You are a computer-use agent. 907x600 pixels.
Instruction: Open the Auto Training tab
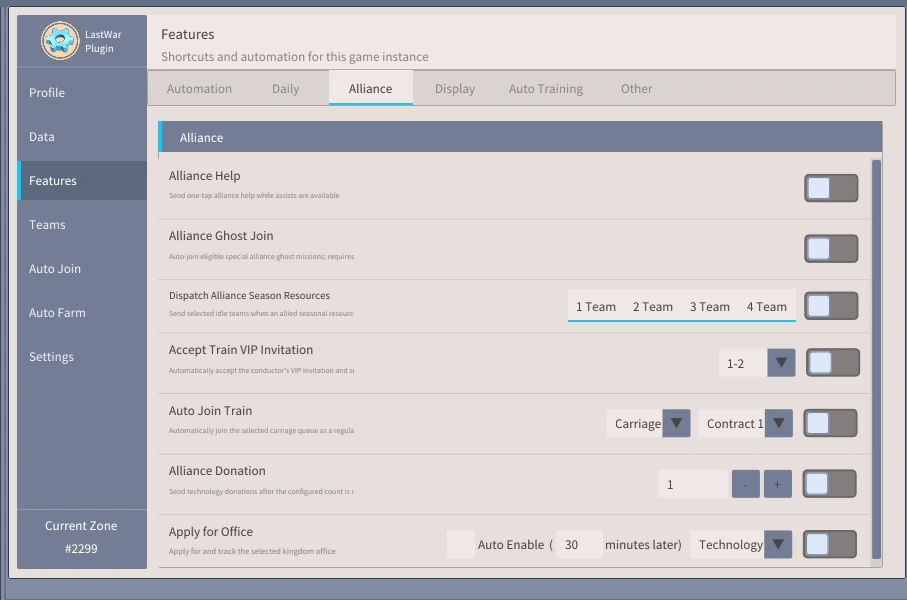[x=546, y=89]
